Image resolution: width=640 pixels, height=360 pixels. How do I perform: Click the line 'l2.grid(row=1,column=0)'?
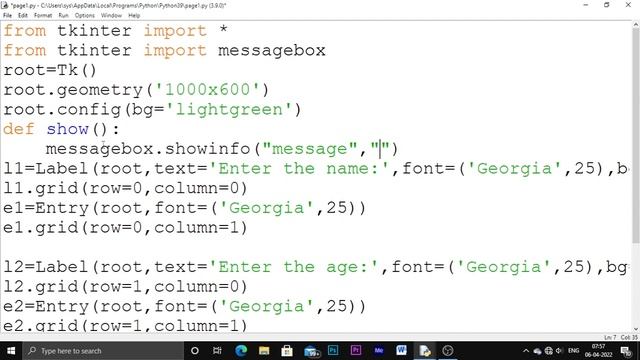pyautogui.click(x=125, y=287)
